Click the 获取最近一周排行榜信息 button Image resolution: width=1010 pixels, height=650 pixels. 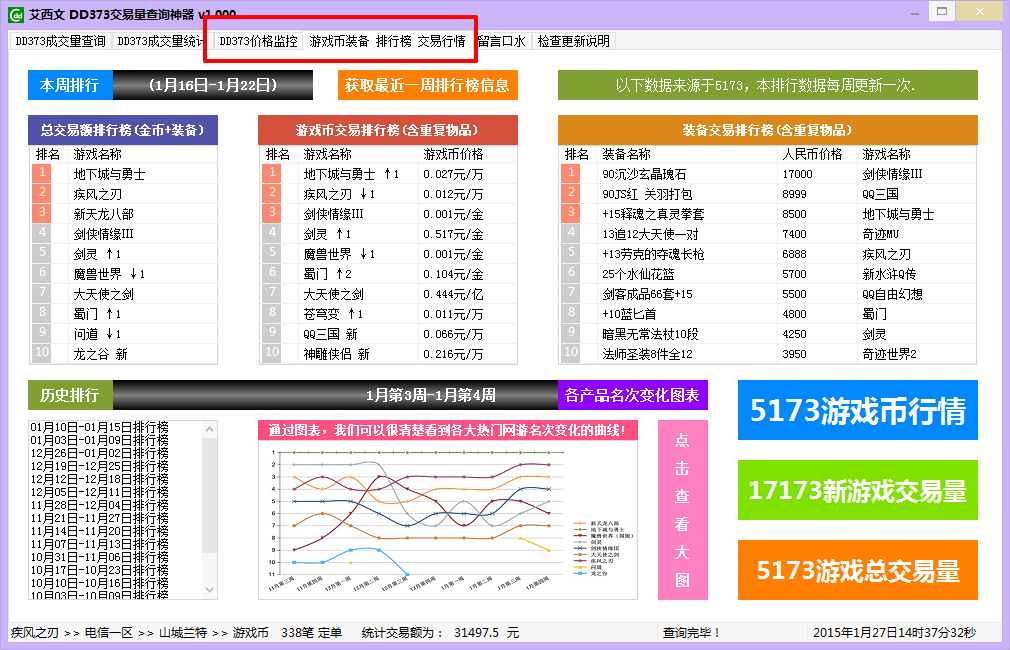427,86
